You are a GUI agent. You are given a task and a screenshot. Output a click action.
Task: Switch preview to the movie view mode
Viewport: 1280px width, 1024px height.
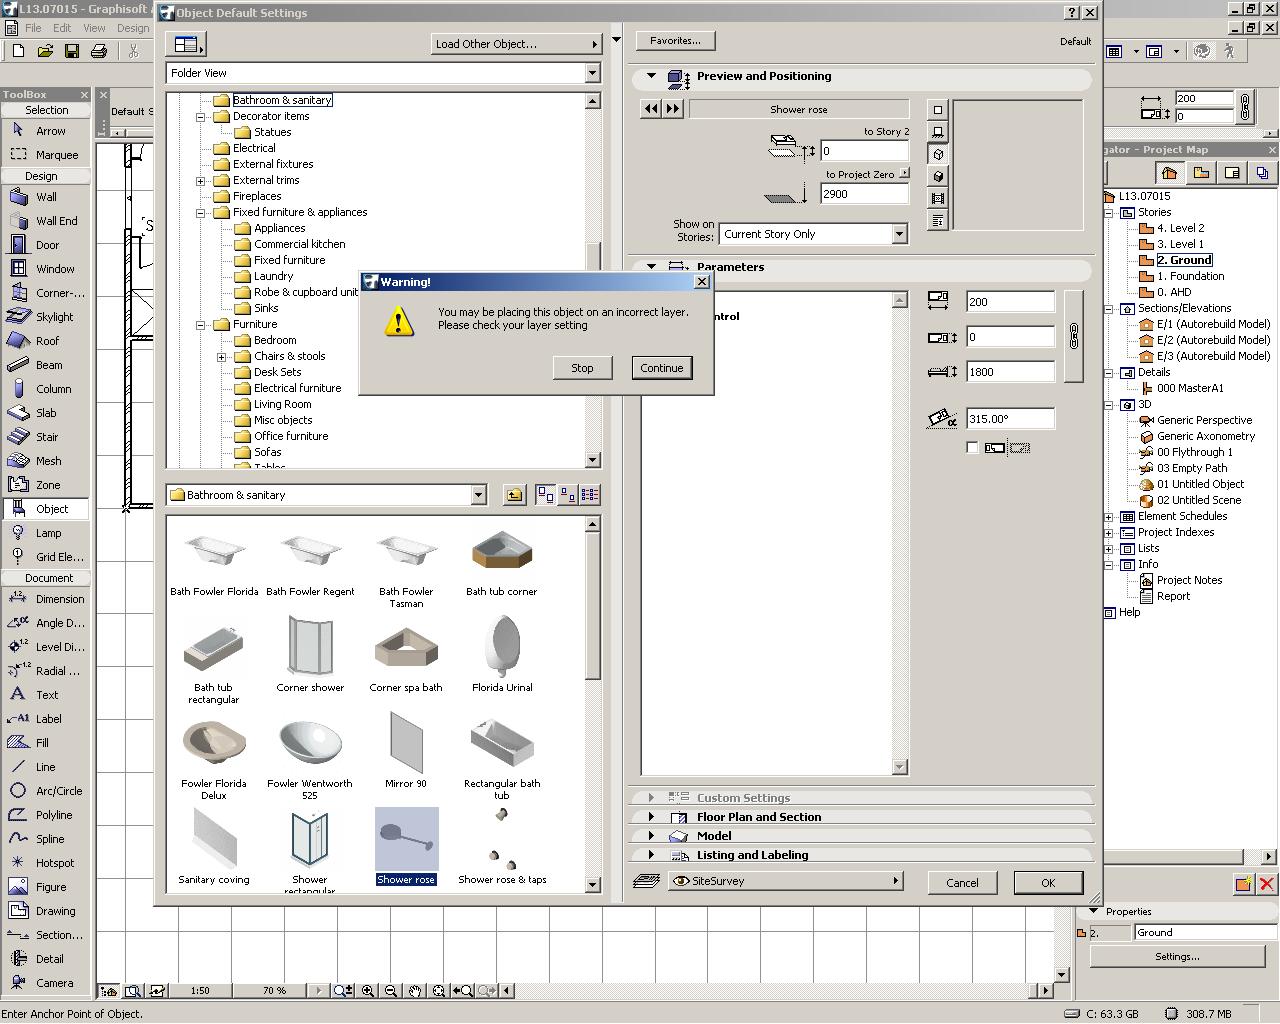tap(937, 199)
